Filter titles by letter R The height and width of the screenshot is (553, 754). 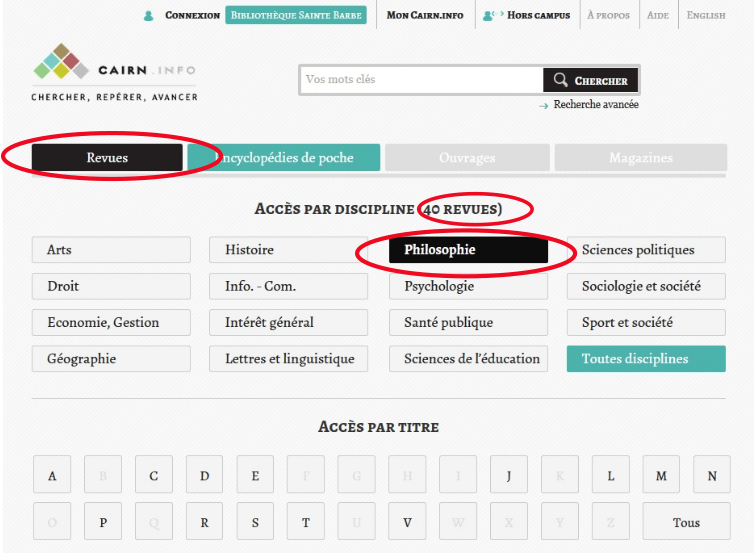click(x=204, y=521)
